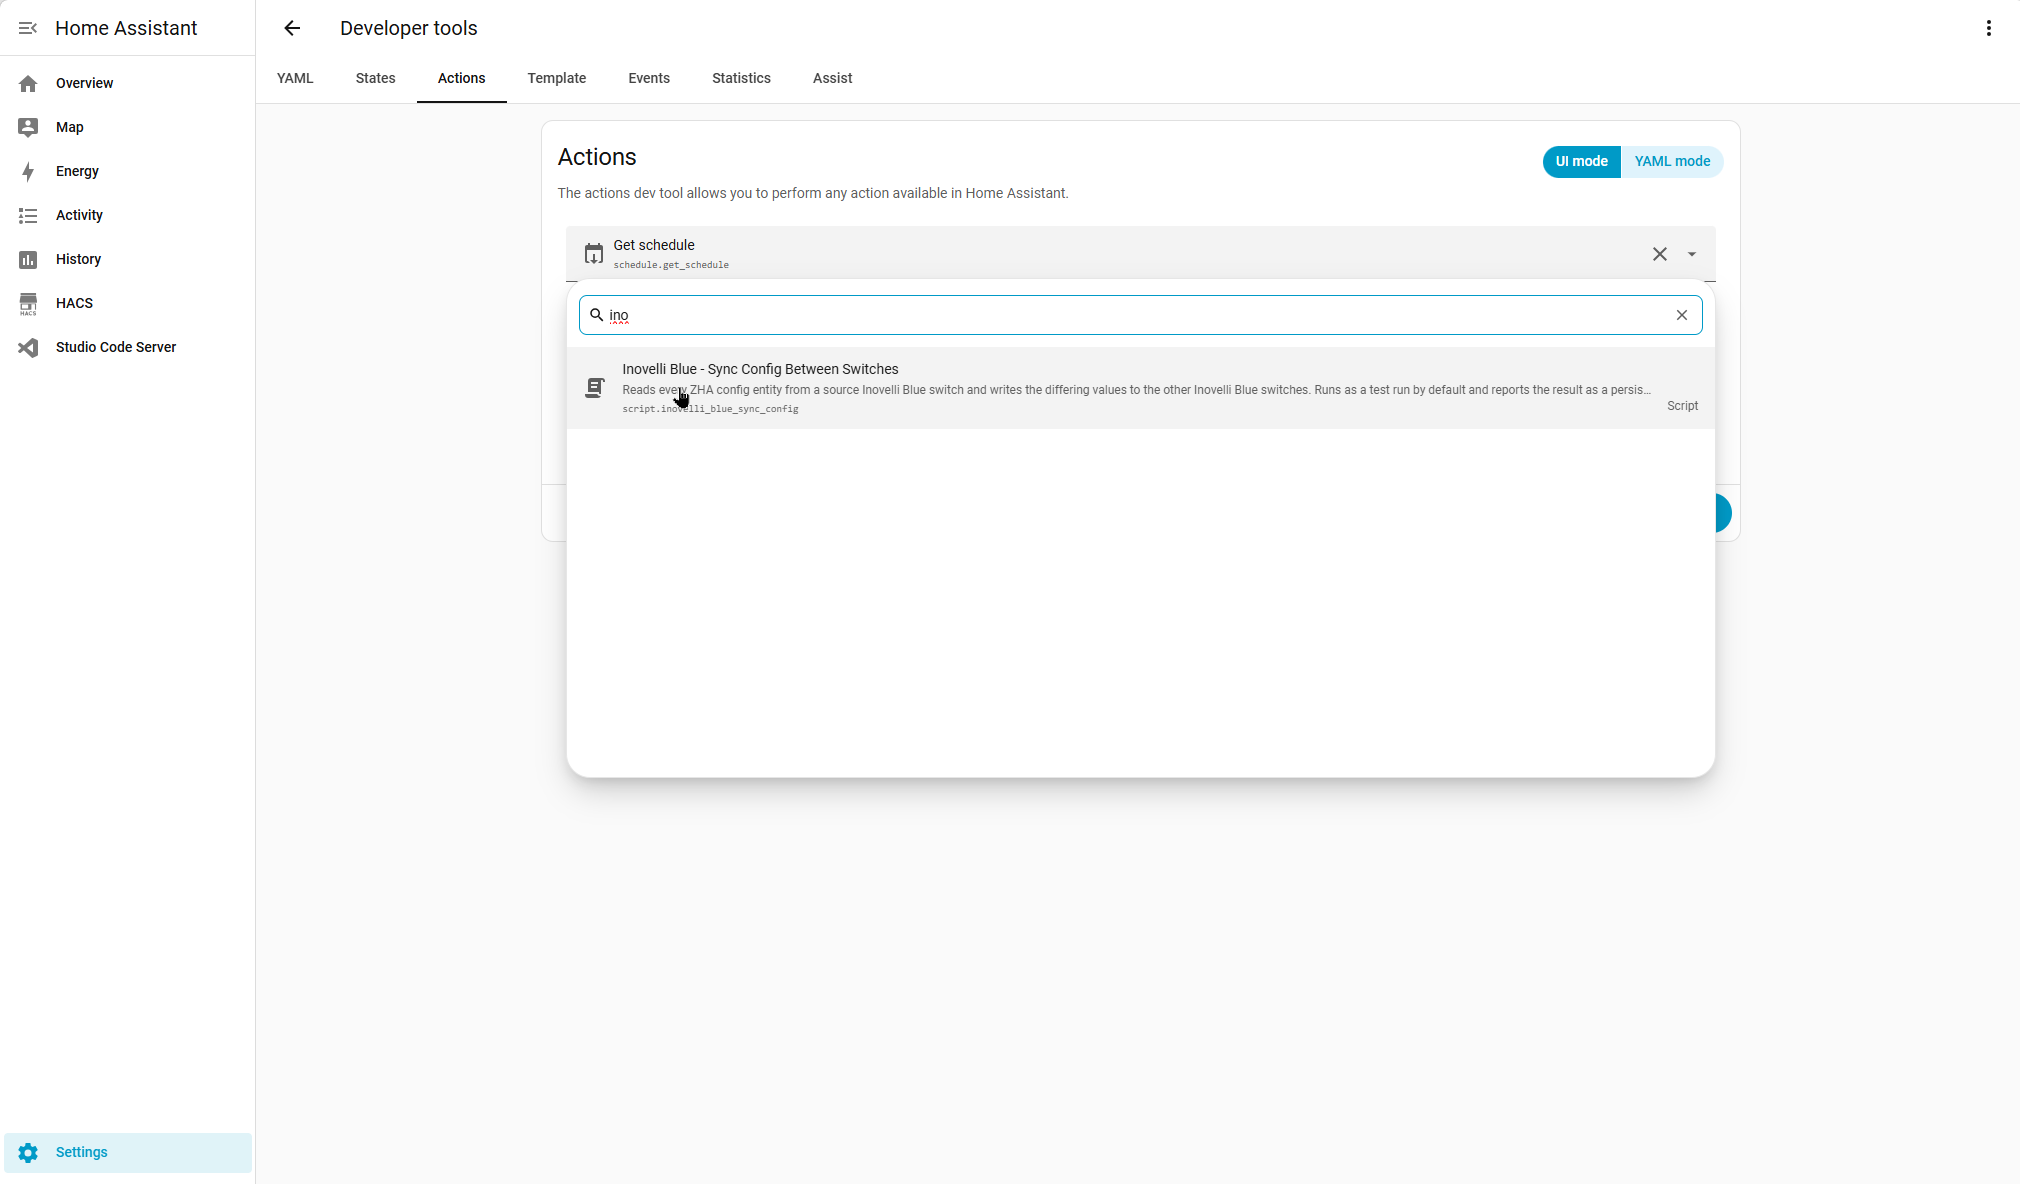Click the search magnifier icon
Image resolution: width=2020 pixels, height=1184 pixels.
tap(597, 315)
